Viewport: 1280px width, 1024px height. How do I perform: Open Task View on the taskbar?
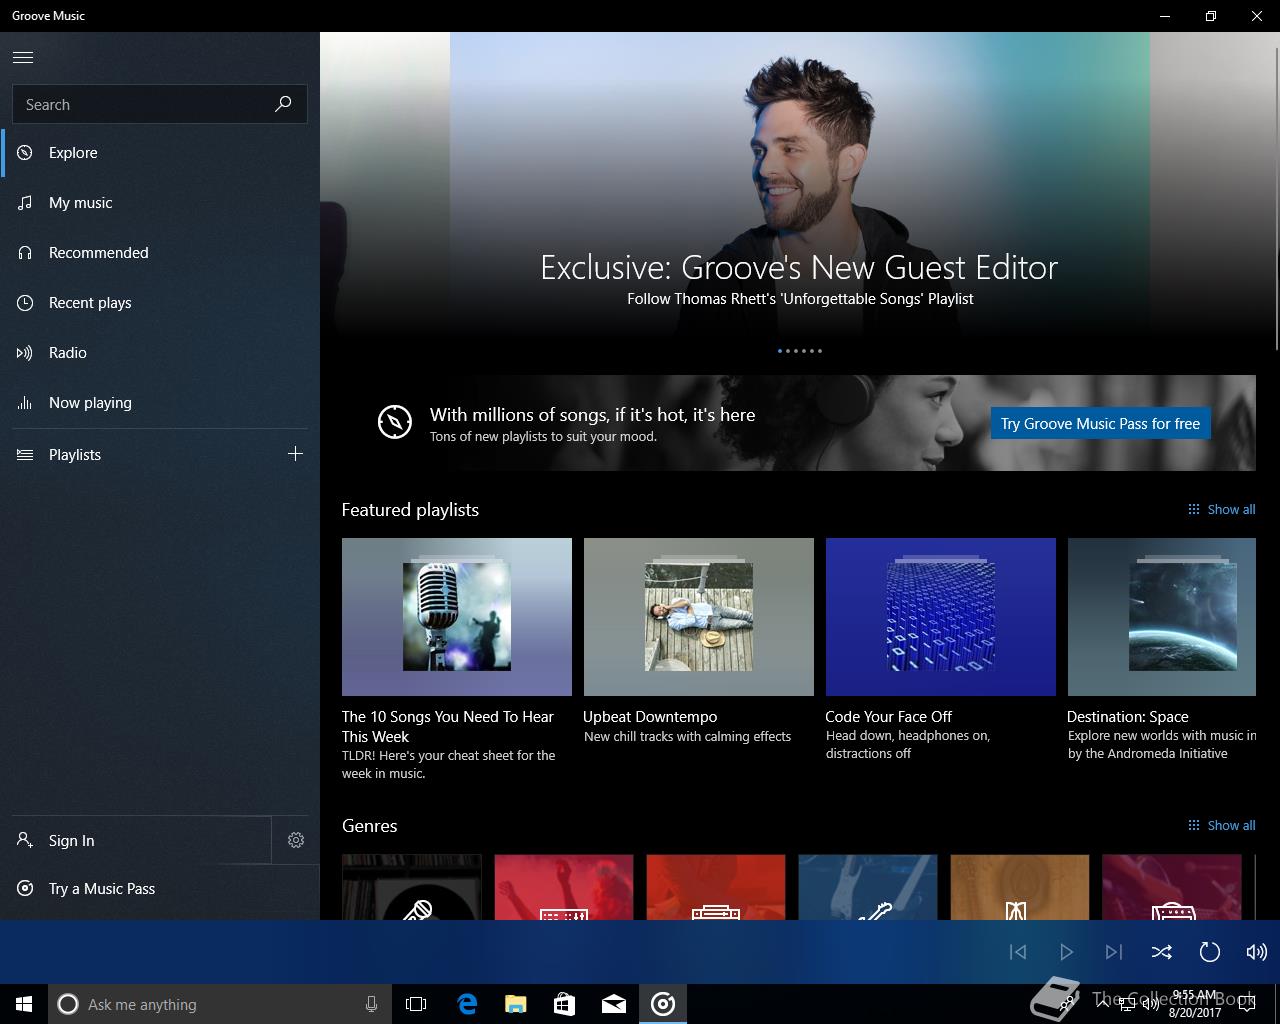(x=416, y=1004)
